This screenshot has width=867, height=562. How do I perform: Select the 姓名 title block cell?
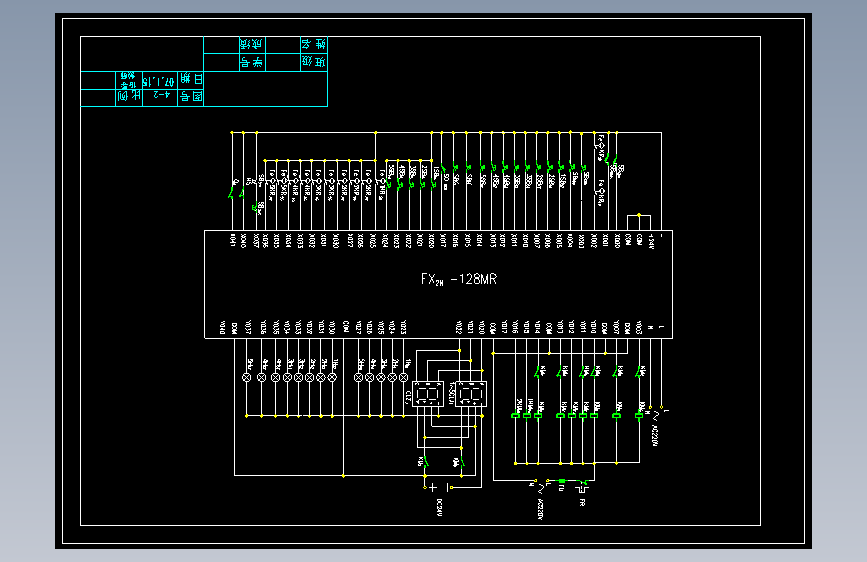coord(314,44)
